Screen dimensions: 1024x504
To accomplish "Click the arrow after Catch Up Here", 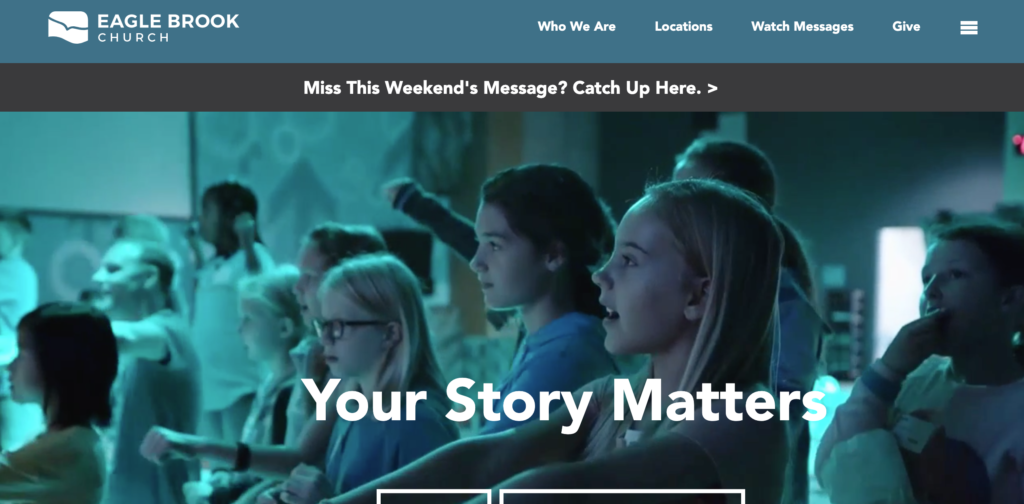I will [x=712, y=88].
